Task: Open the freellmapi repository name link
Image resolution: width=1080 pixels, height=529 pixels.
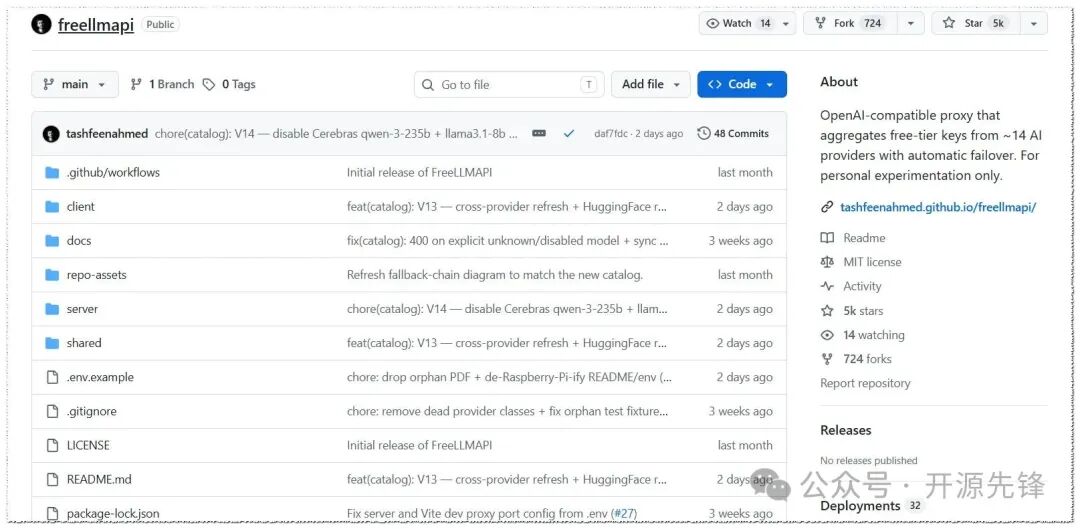Action: (96, 25)
